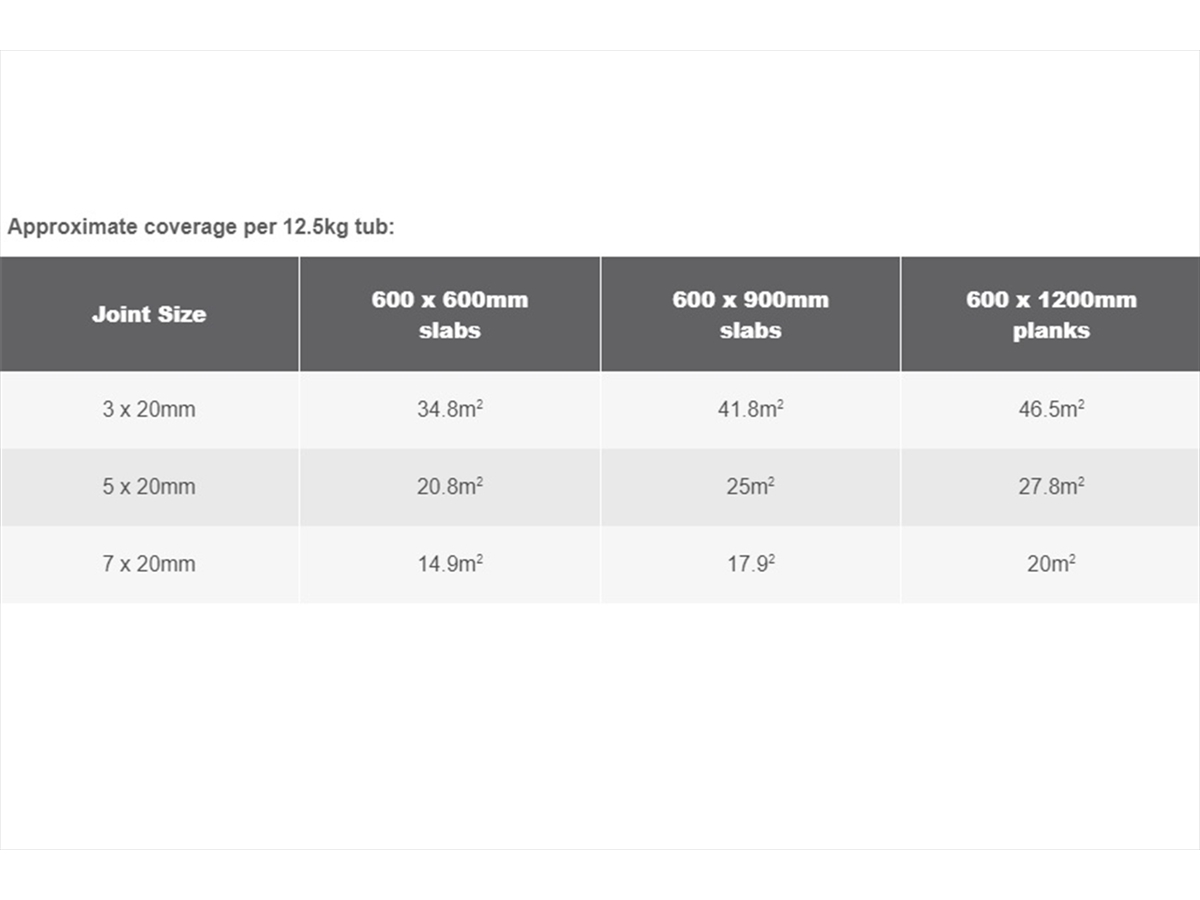Click the 600 x 900mm slabs header
Viewport: 1200px width, 900px height.
pyautogui.click(x=750, y=314)
